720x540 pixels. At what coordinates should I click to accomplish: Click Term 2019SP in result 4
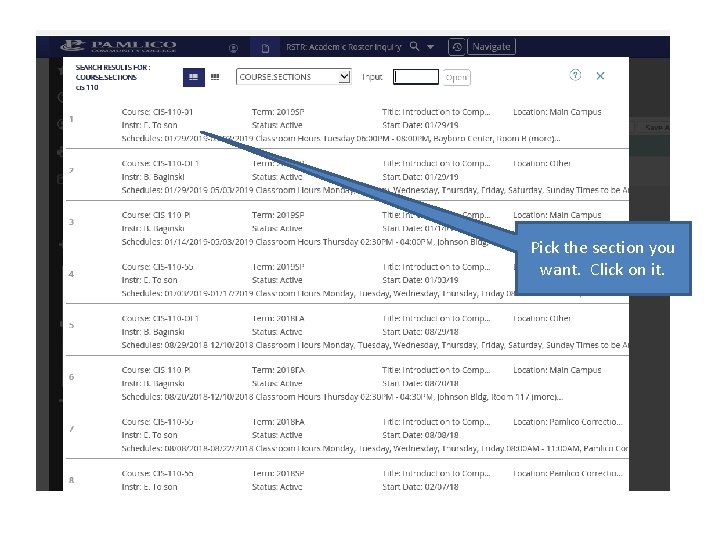pos(278,267)
